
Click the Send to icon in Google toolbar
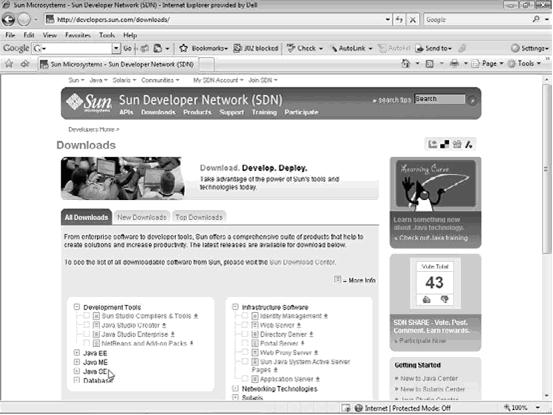coord(419,49)
